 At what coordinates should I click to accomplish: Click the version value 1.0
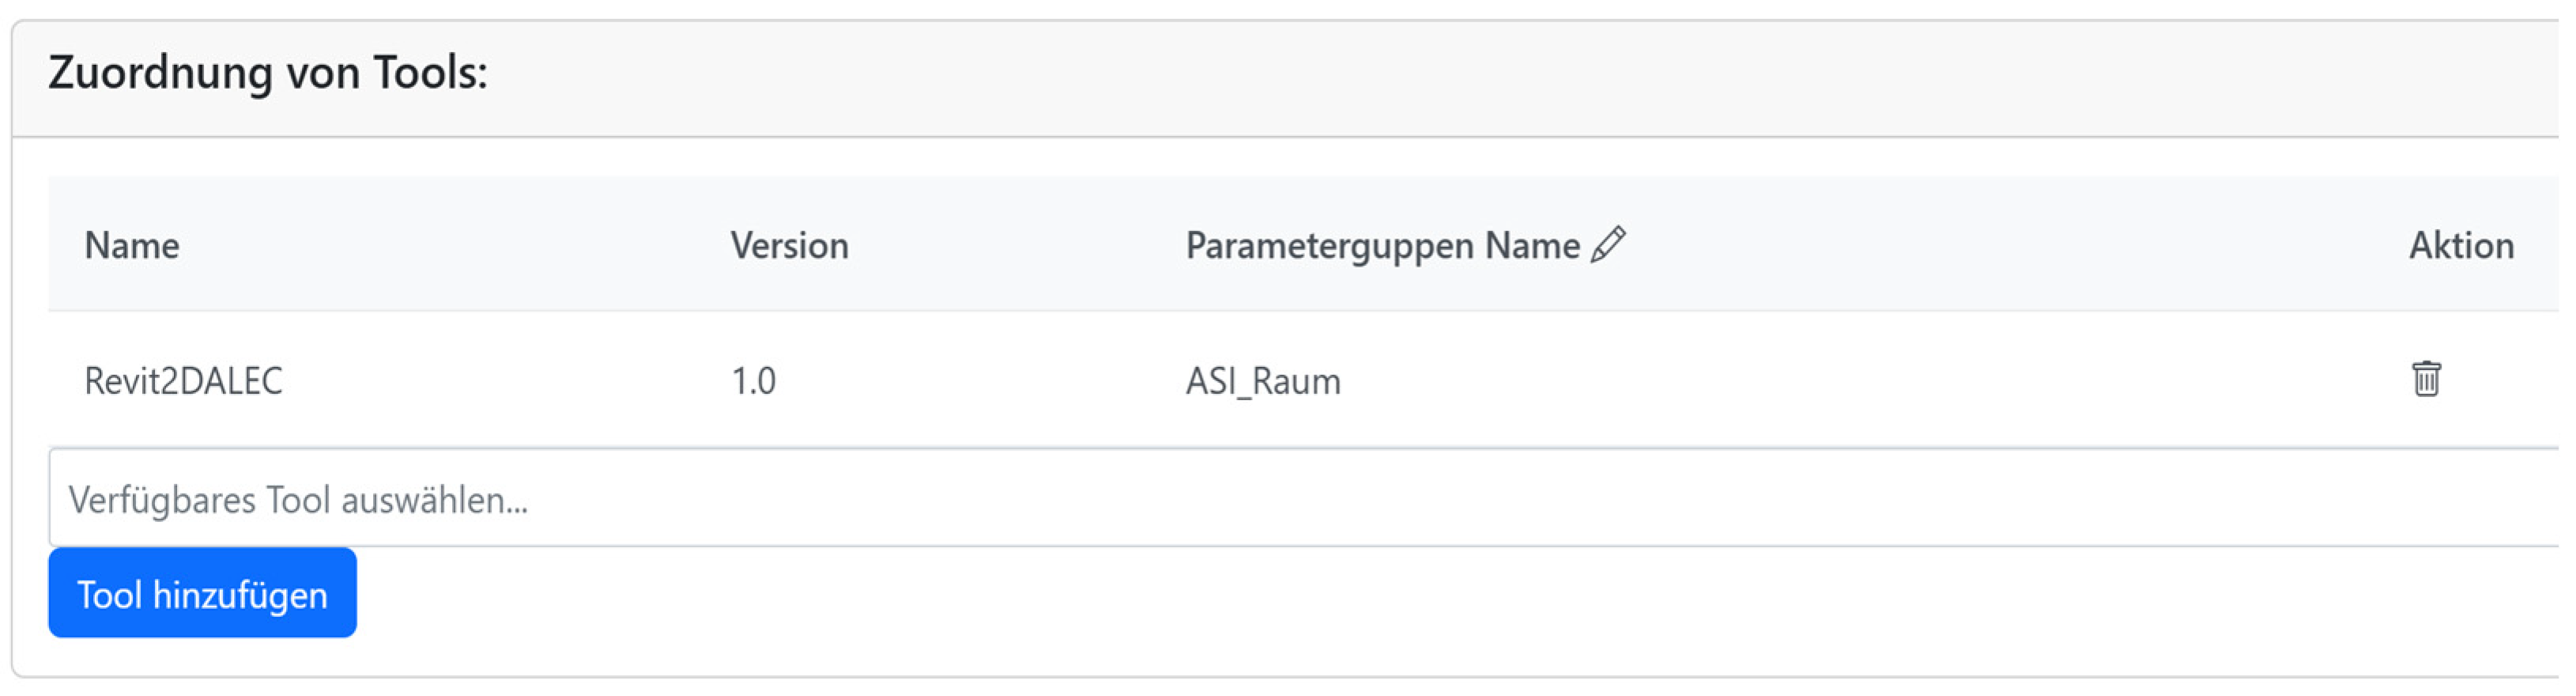pos(753,381)
